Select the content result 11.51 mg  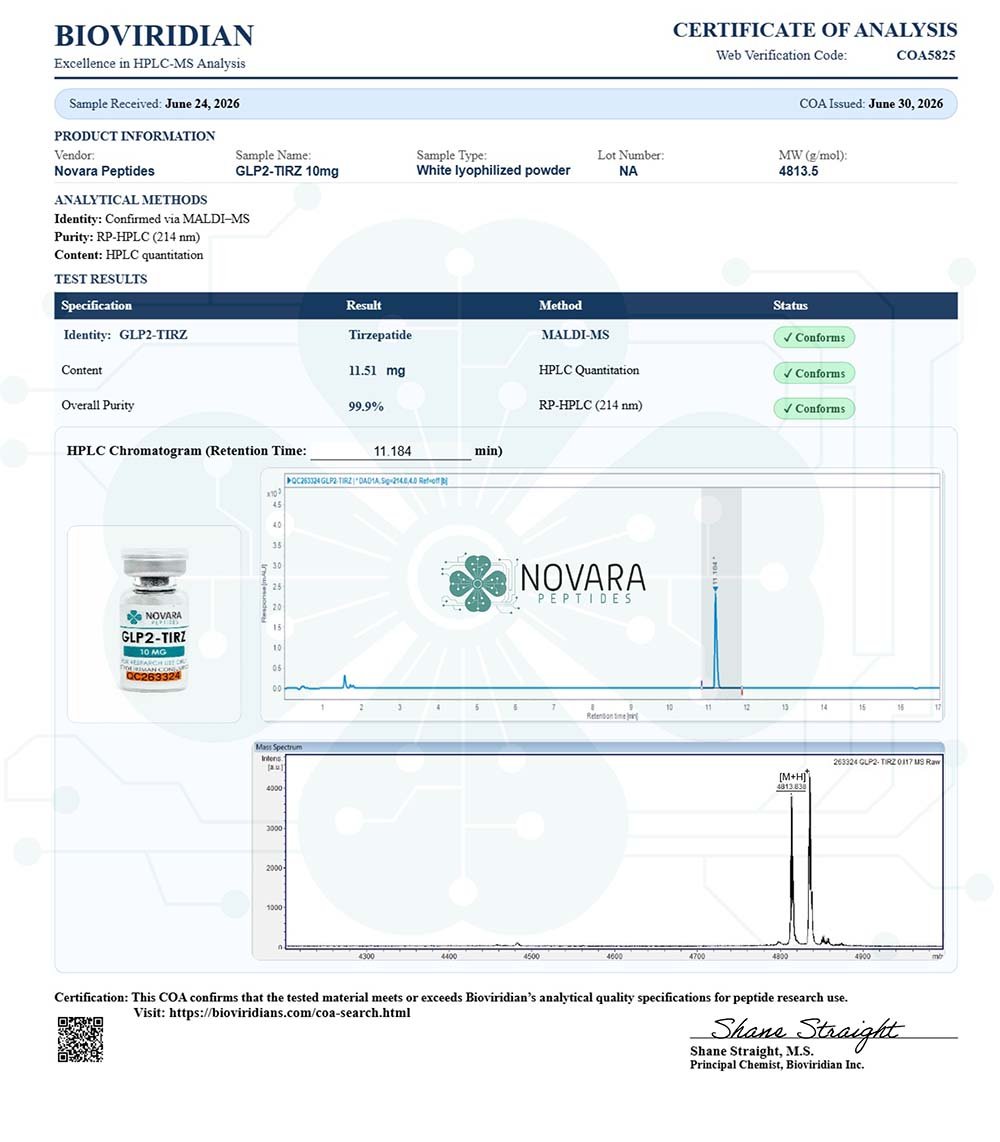click(377, 371)
